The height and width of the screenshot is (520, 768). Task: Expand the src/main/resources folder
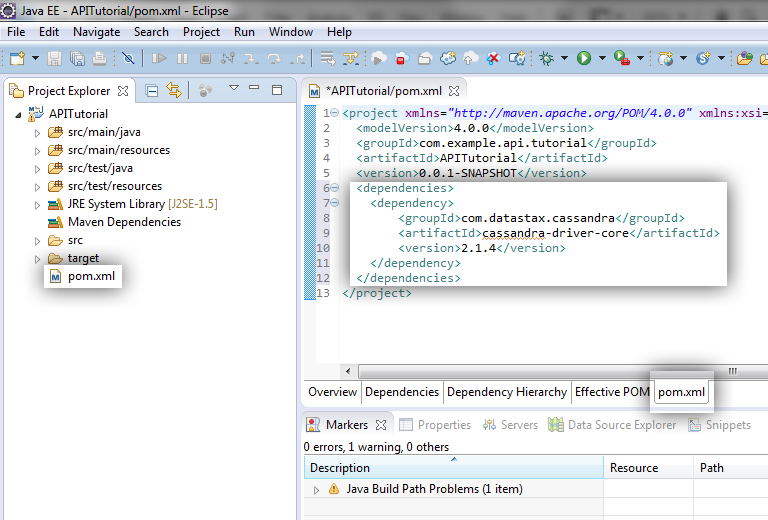point(37,151)
